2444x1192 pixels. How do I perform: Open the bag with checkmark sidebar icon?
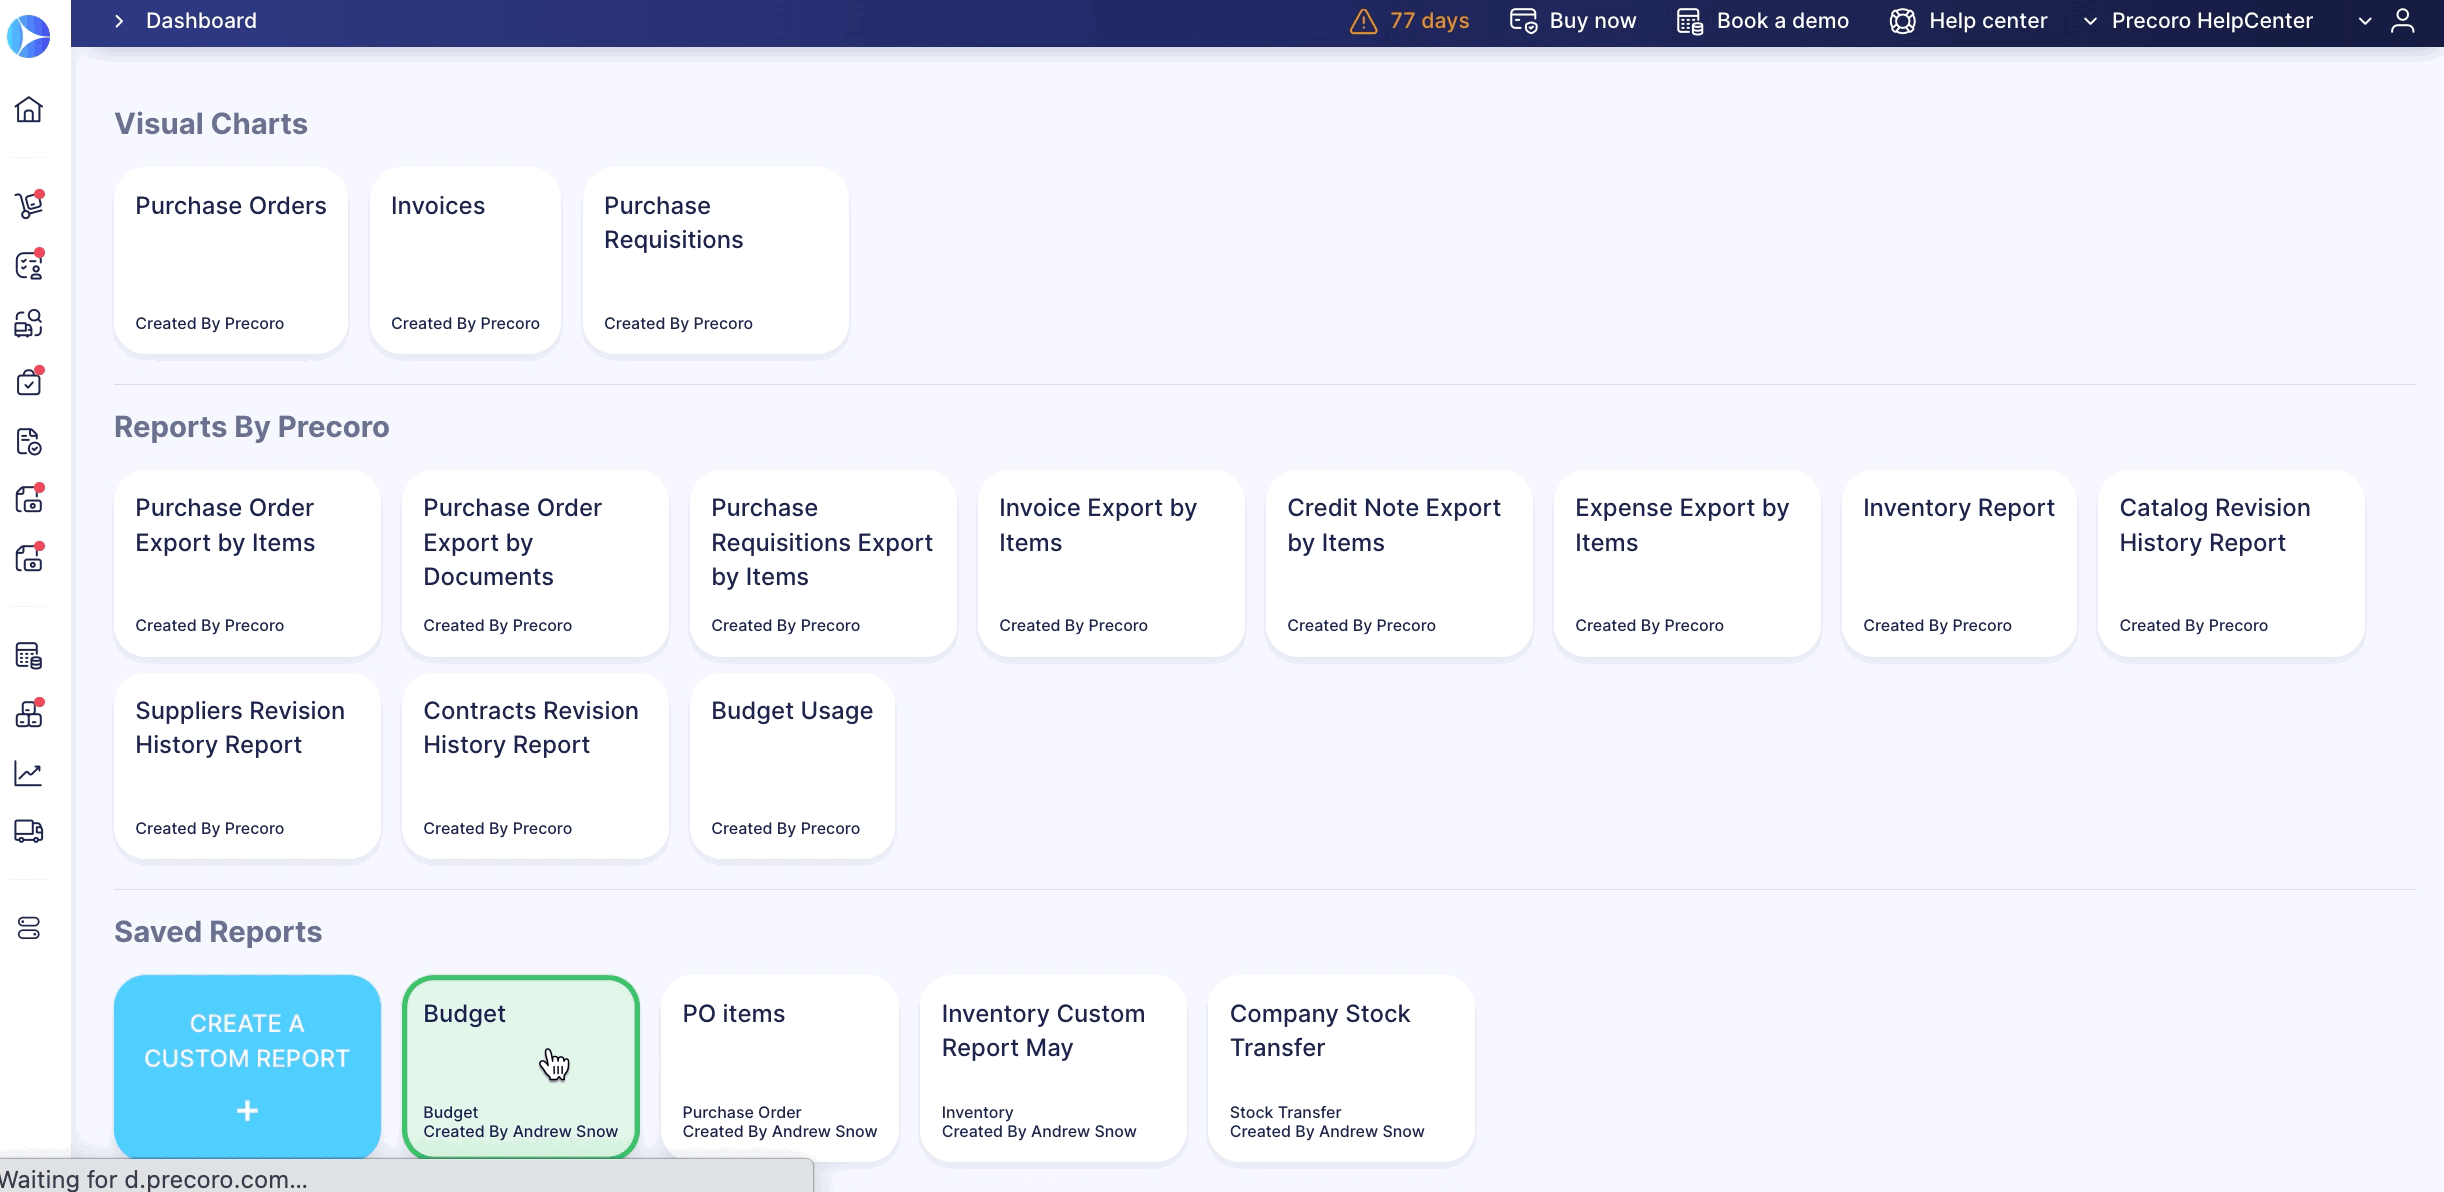pyautogui.click(x=29, y=382)
